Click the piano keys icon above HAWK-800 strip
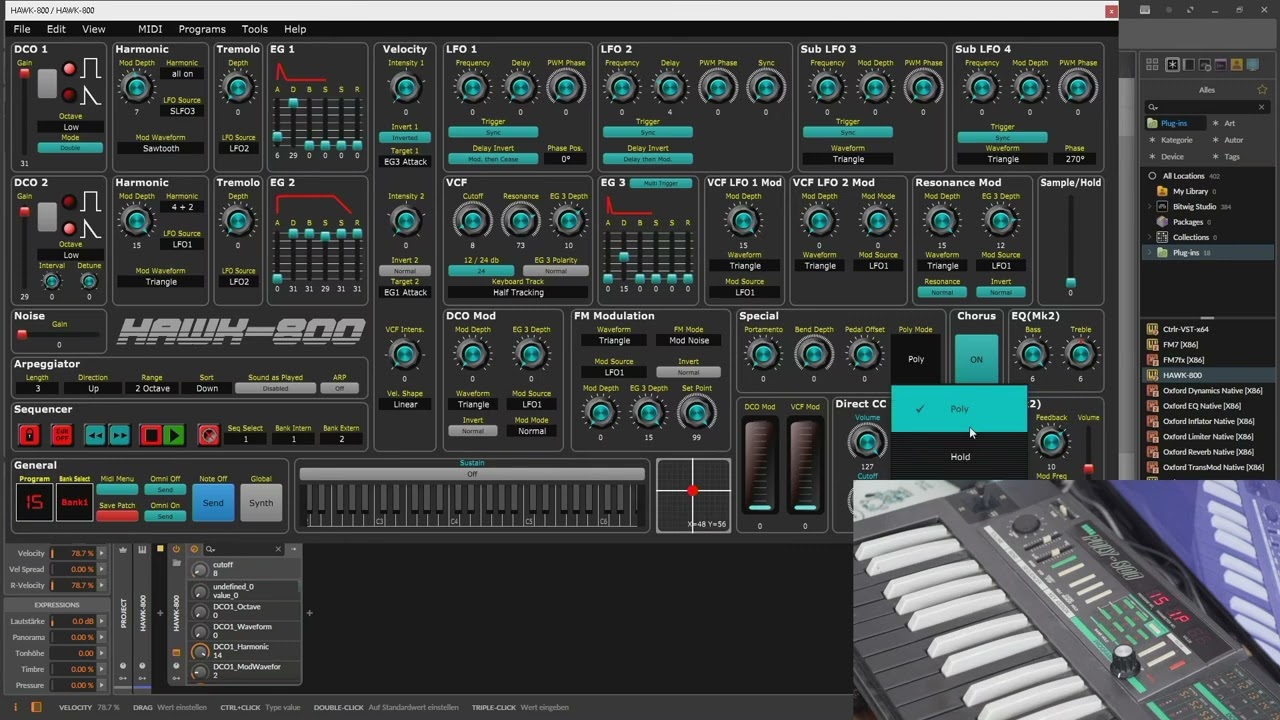Image resolution: width=1280 pixels, height=720 pixels. click(142, 549)
